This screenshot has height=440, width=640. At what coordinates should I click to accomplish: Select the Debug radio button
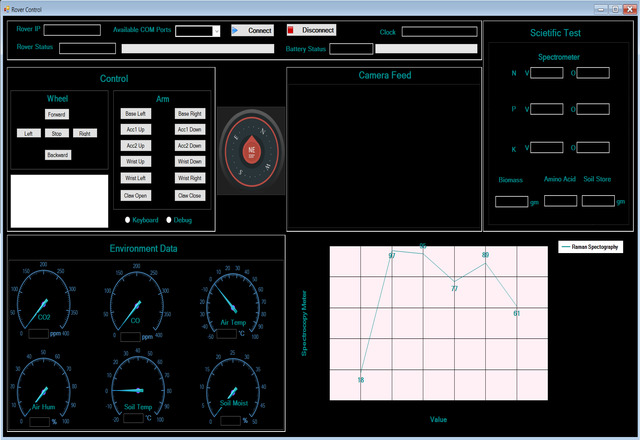(169, 220)
